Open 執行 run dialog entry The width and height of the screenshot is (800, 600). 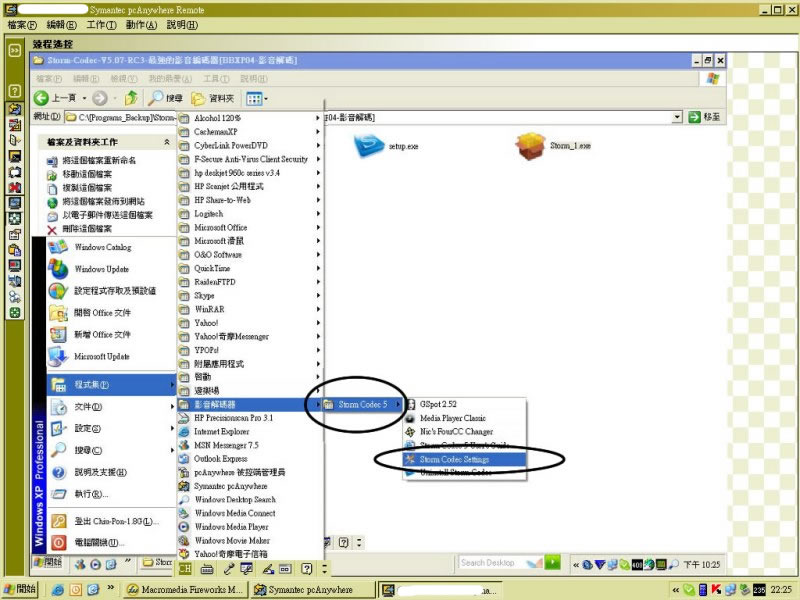tap(111, 494)
